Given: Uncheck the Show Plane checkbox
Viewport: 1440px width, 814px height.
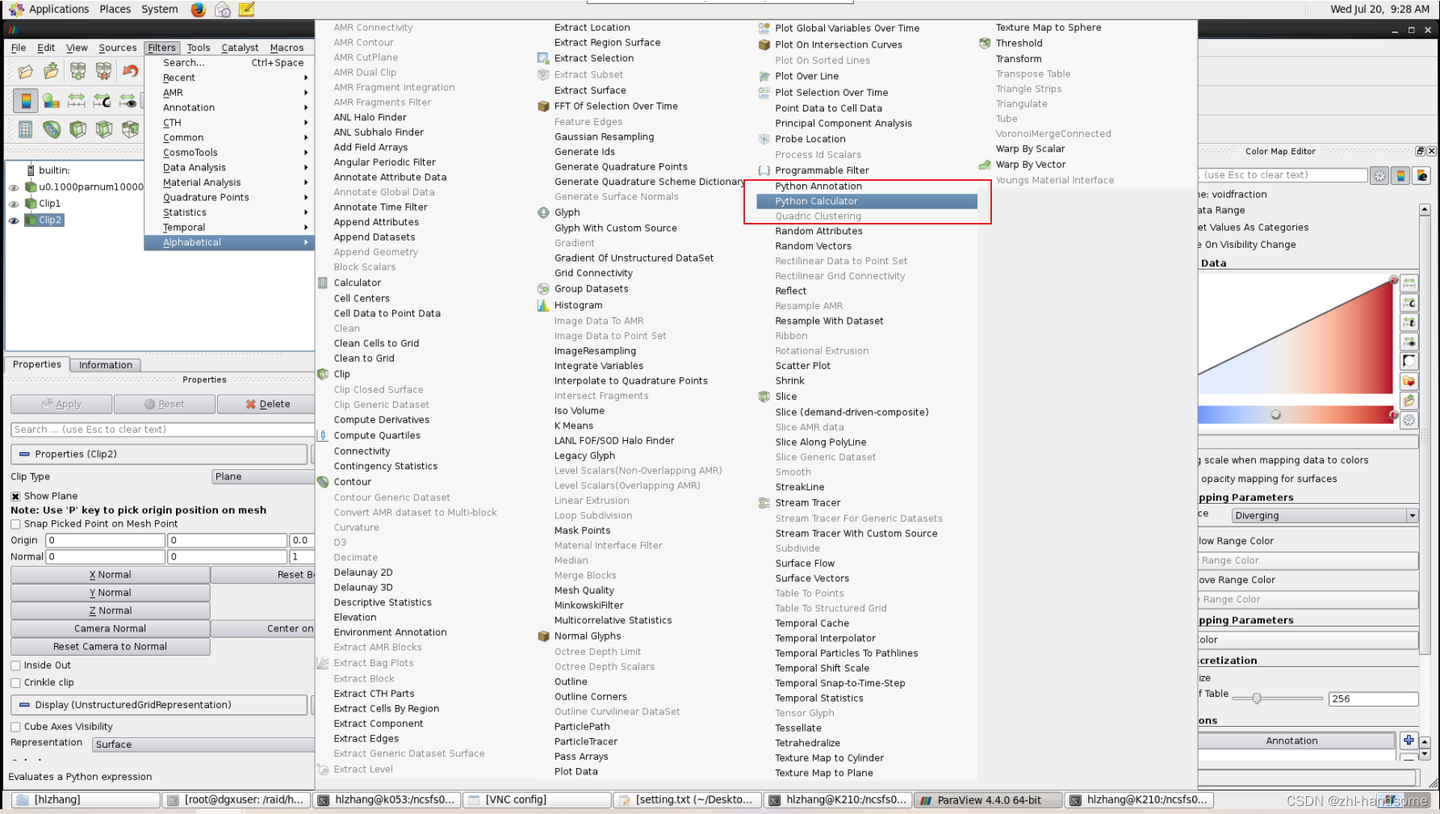Looking at the screenshot, I should click(x=15, y=496).
